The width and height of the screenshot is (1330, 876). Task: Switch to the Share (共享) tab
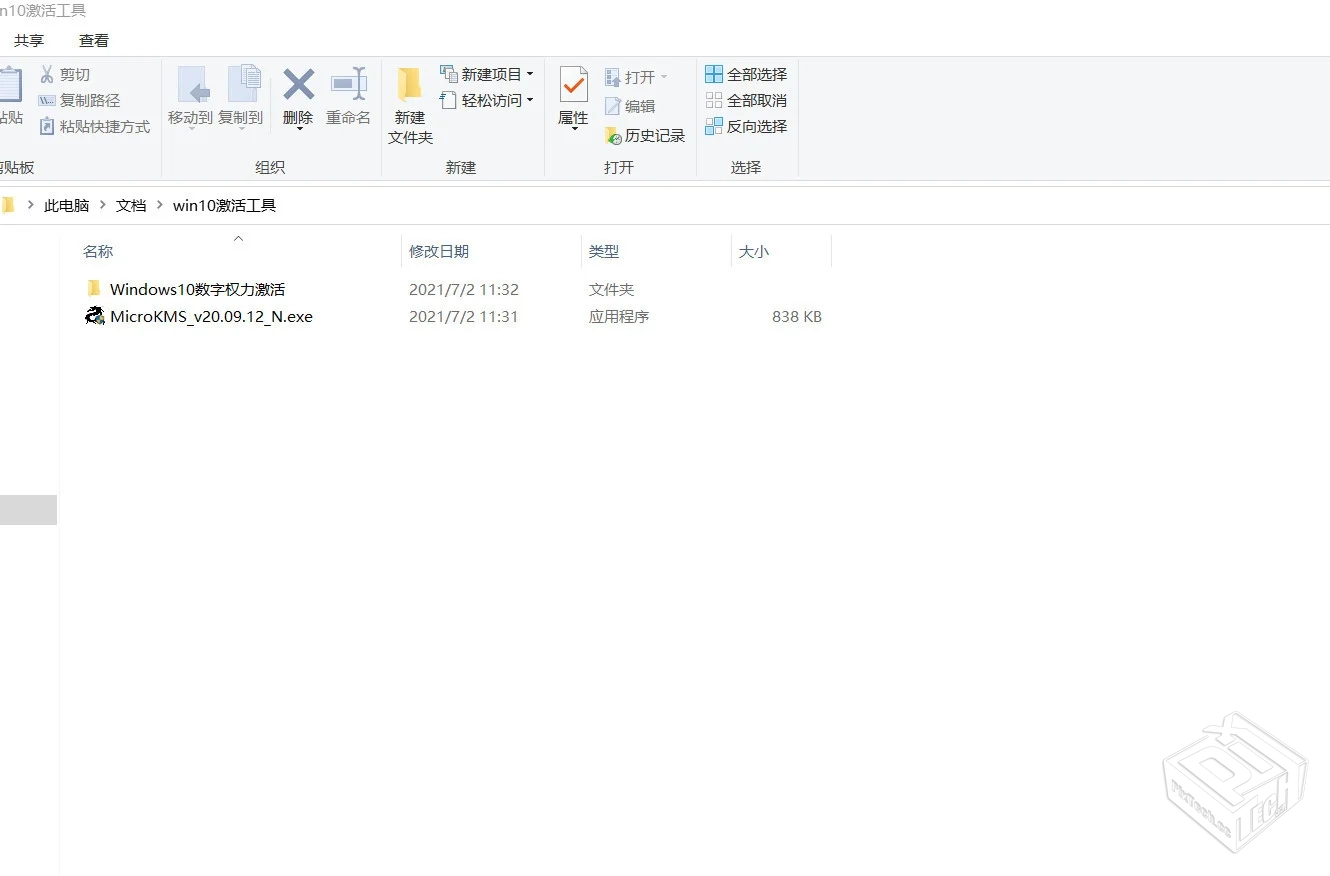29,40
